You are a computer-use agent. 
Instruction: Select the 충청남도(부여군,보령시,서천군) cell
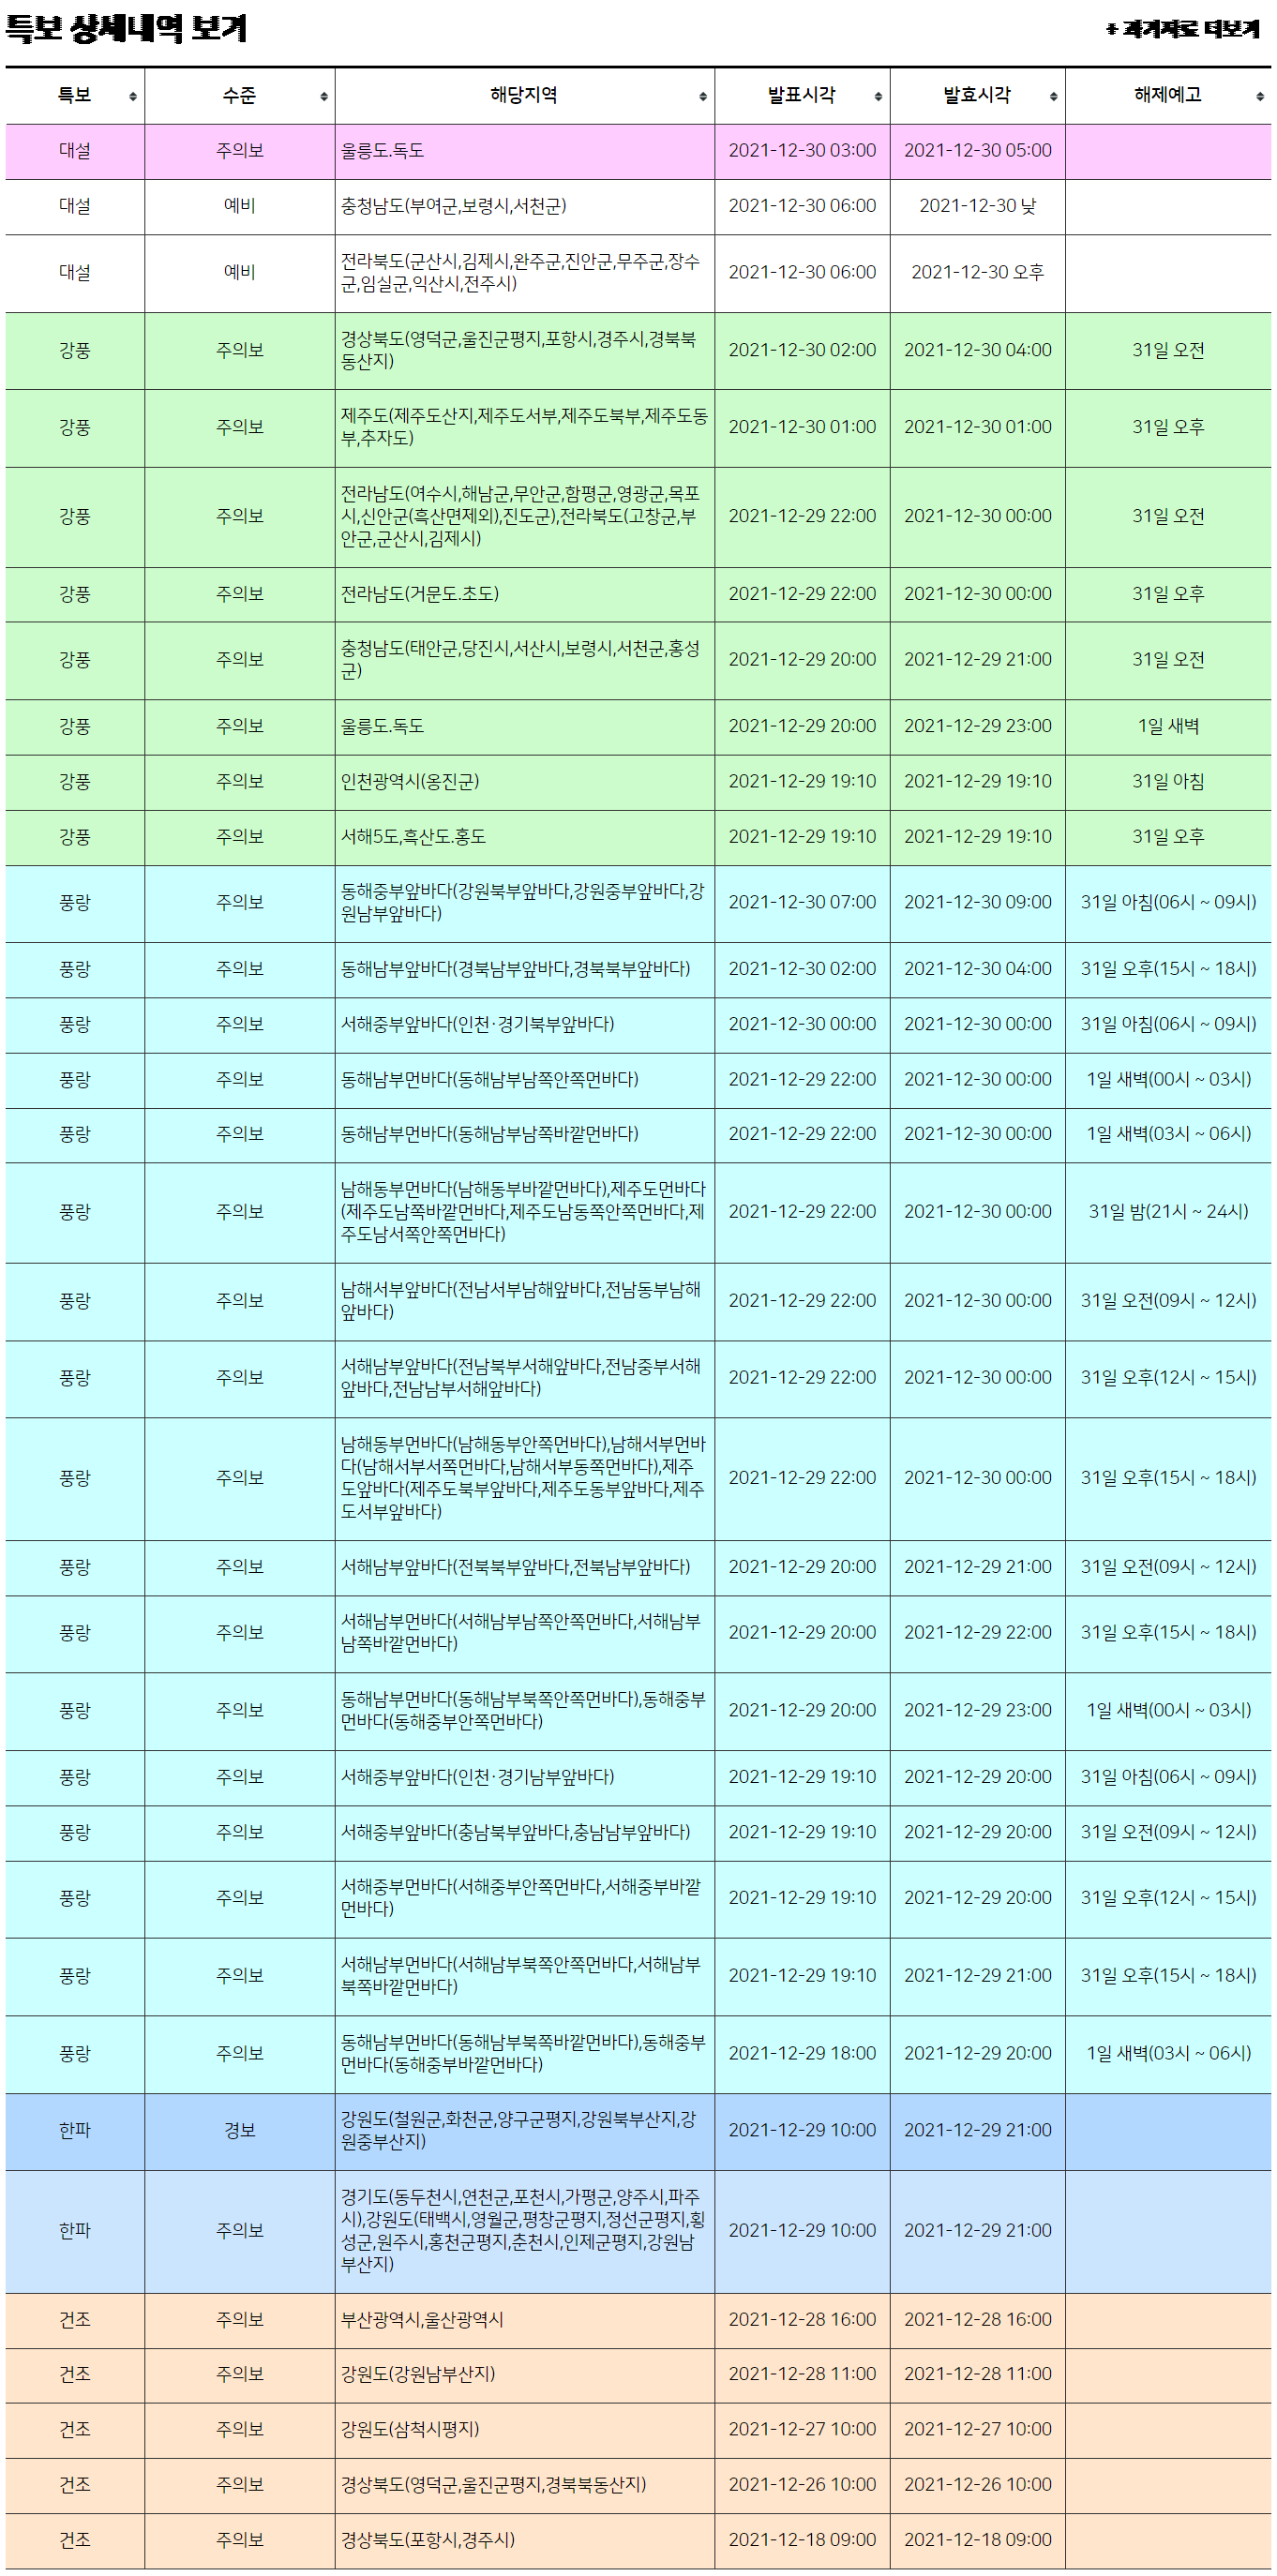(525, 206)
